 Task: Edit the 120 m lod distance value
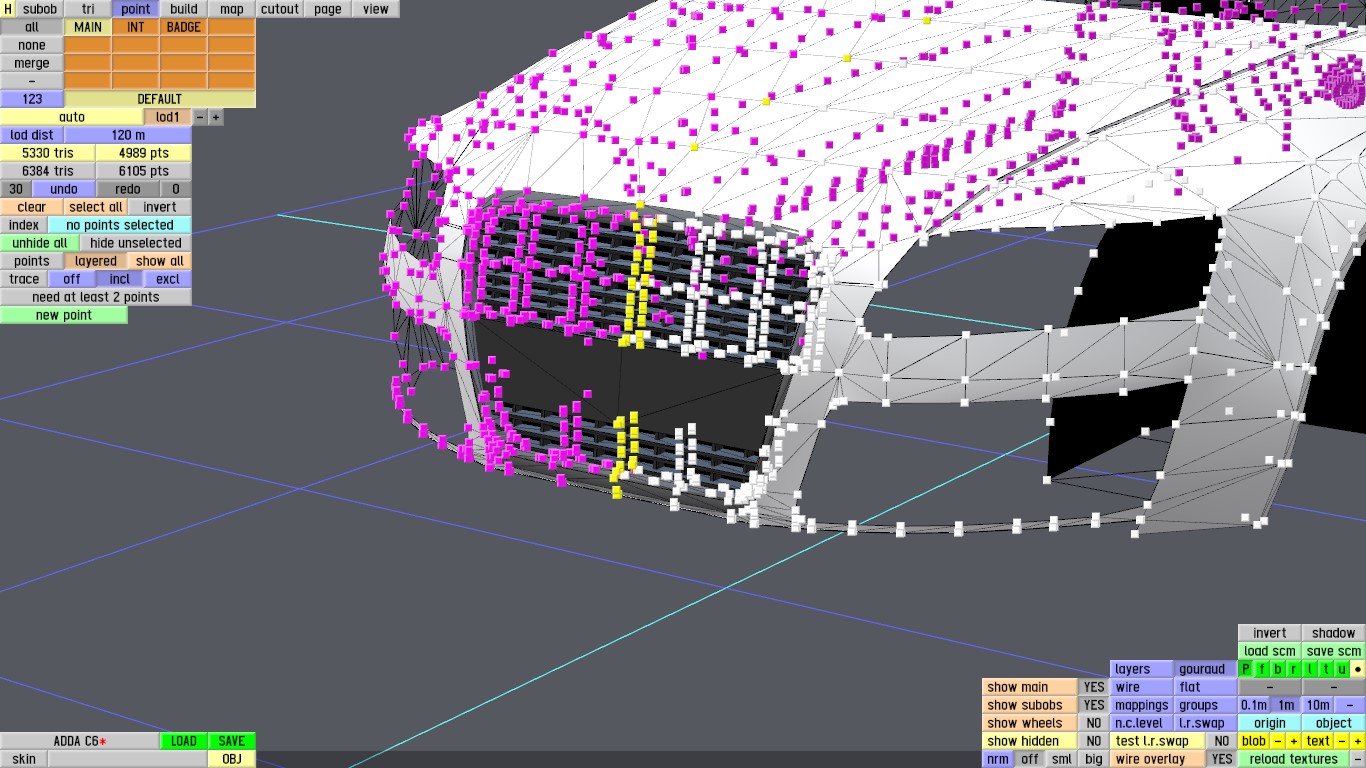128,135
